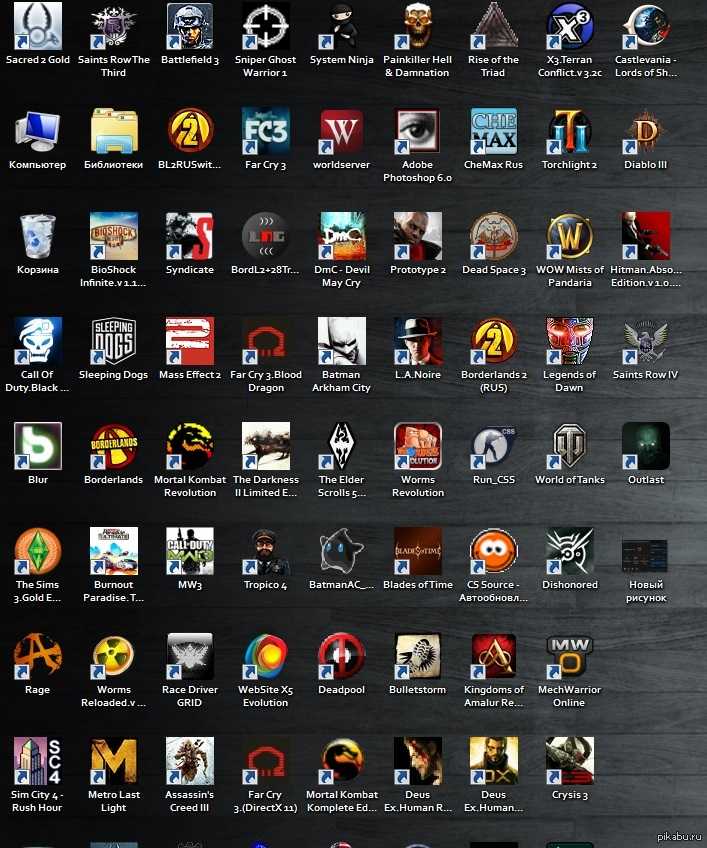Viewport: 707px width, 848px height.
Task: Open the Sacred 2 Gold shortcut
Action: [x=38, y=26]
